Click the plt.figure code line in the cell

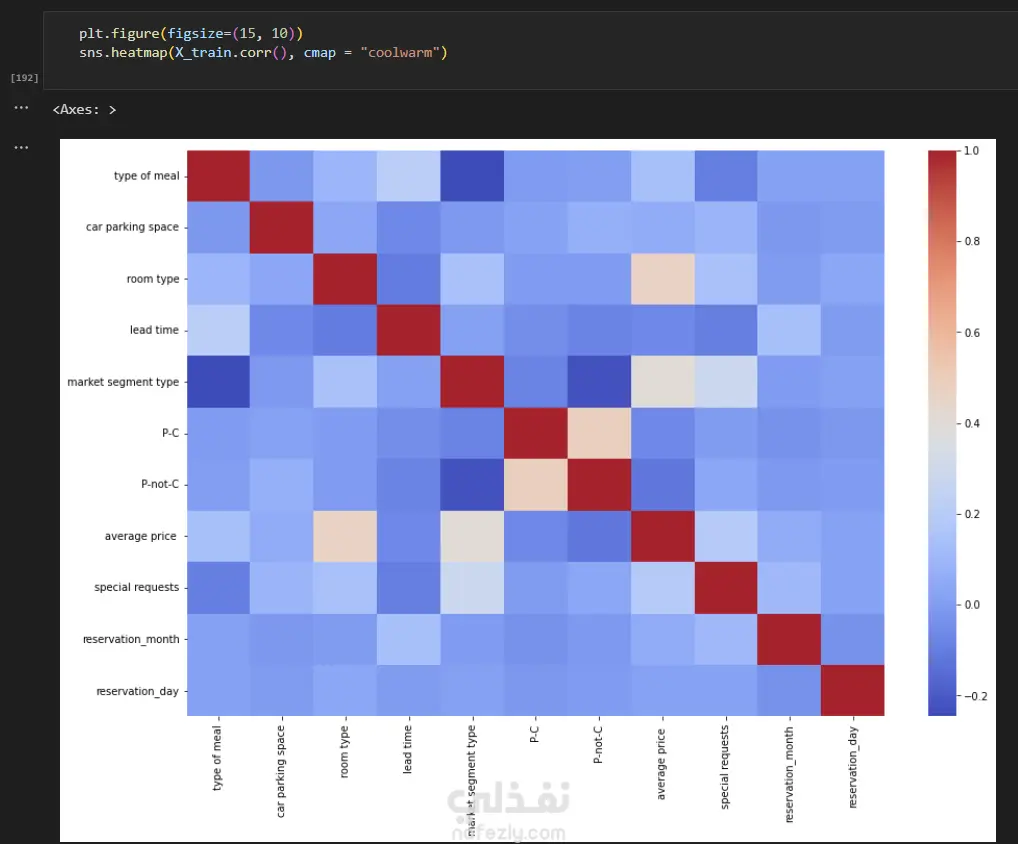(x=191, y=33)
